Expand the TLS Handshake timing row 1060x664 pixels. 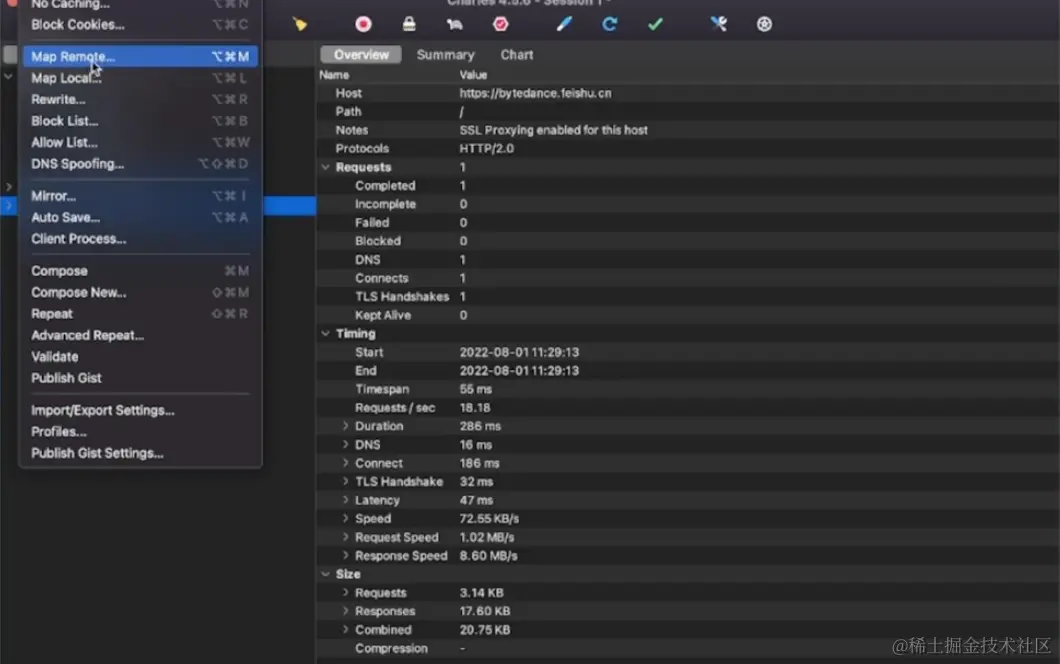345,481
